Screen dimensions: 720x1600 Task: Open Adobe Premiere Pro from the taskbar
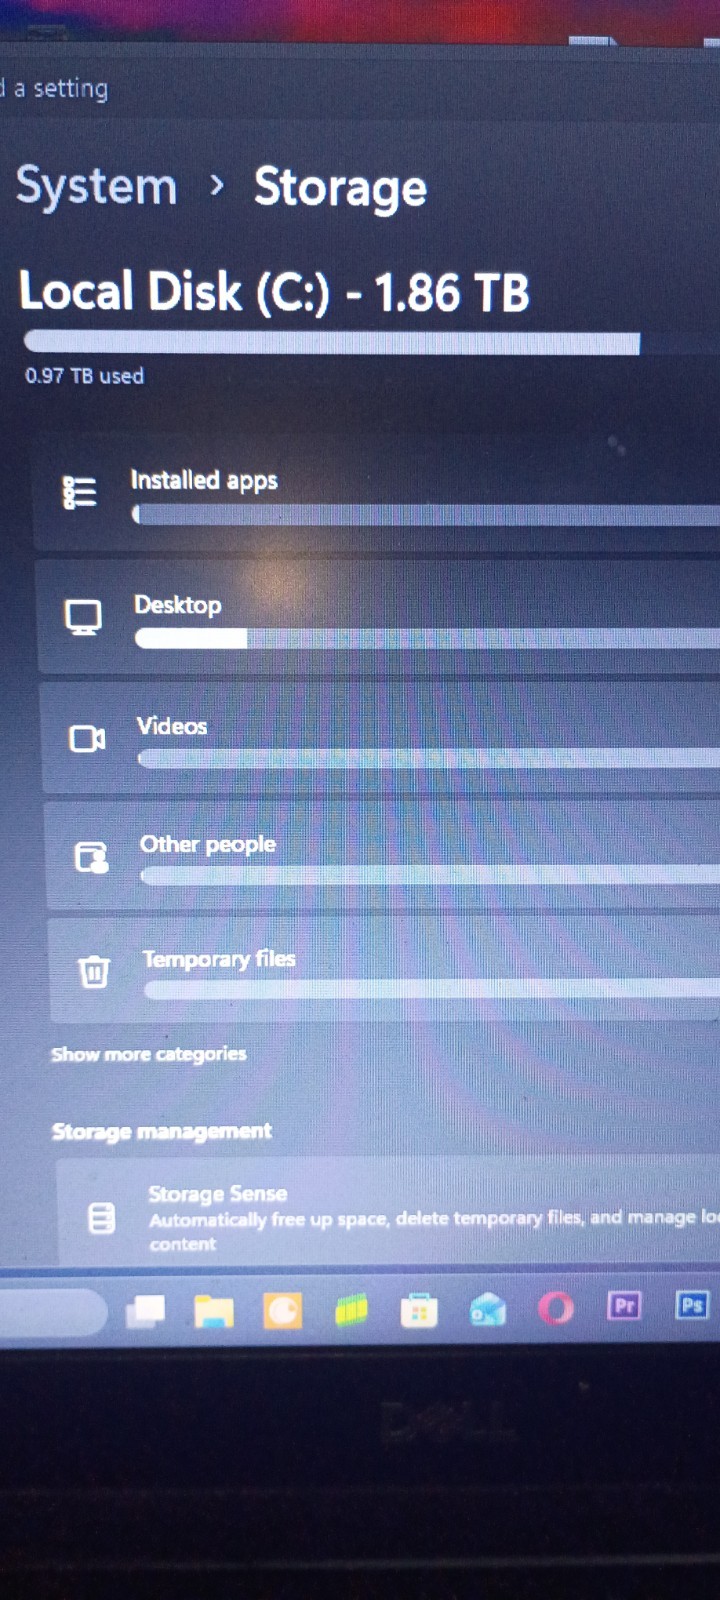click(624, 1305)
